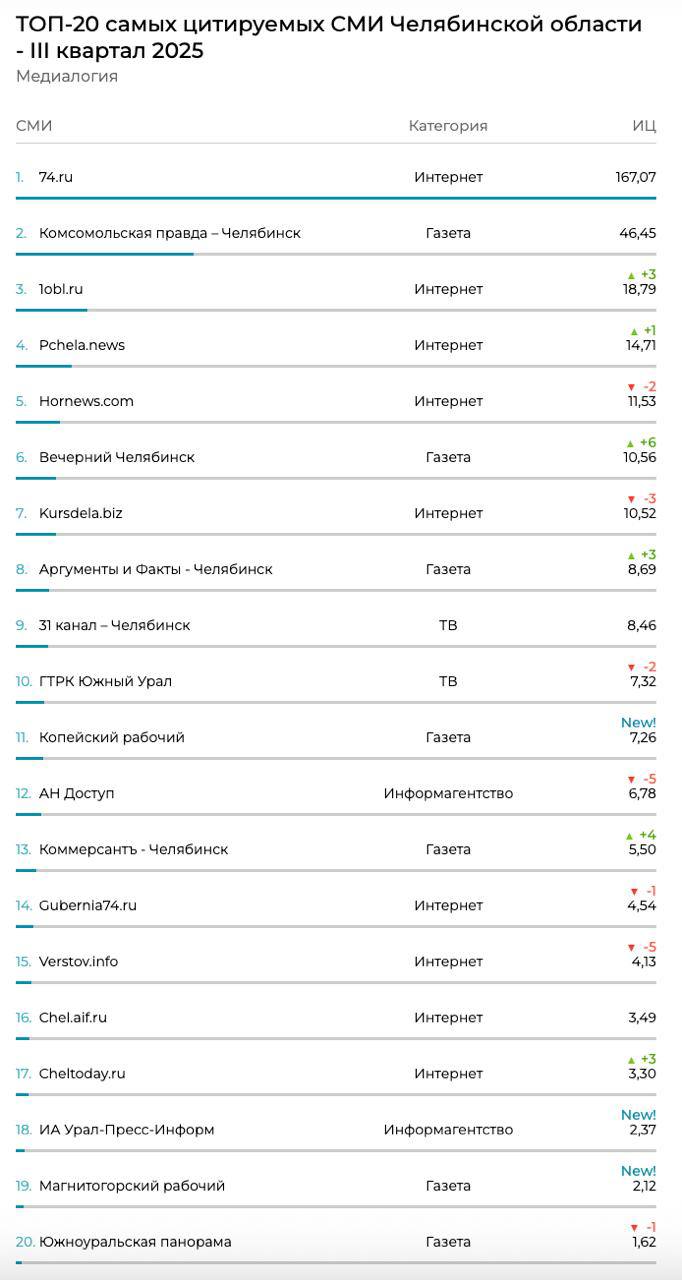Click green up arrow for Коммерсантъ - Челябинск

coord(631,835)
